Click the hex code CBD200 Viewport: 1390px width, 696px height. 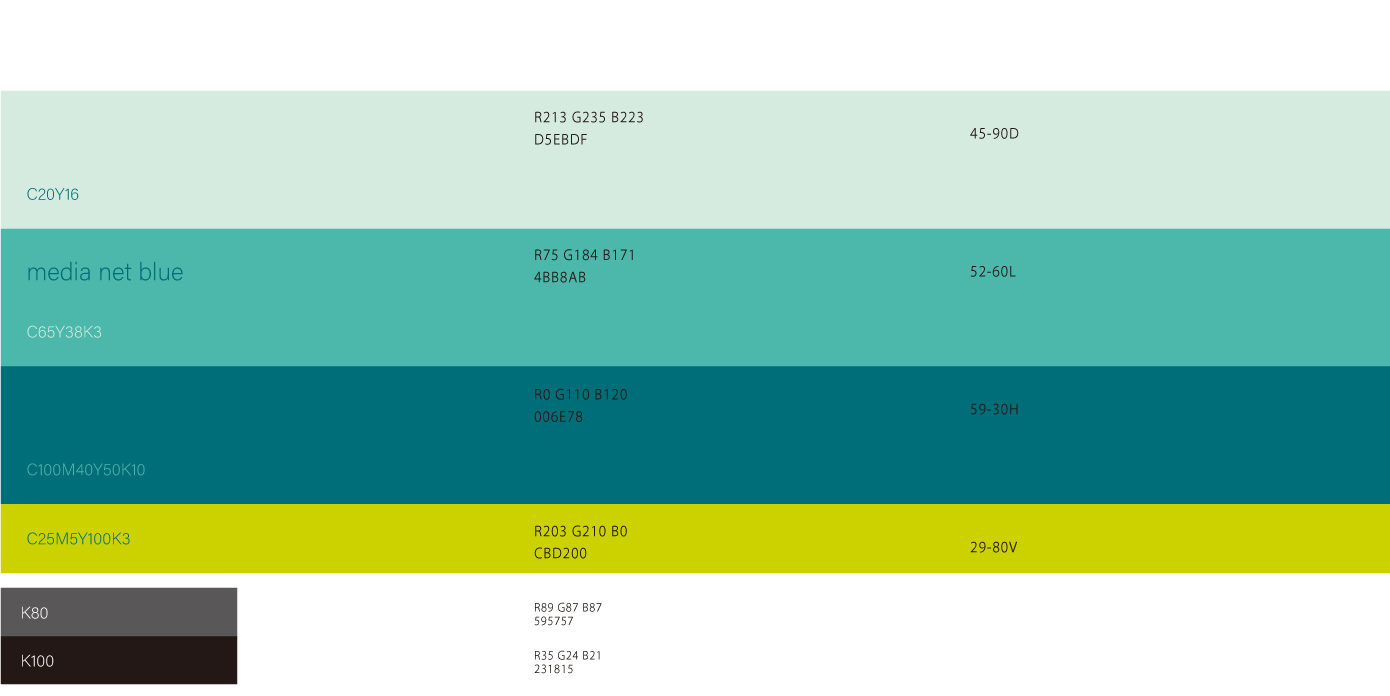561,554
